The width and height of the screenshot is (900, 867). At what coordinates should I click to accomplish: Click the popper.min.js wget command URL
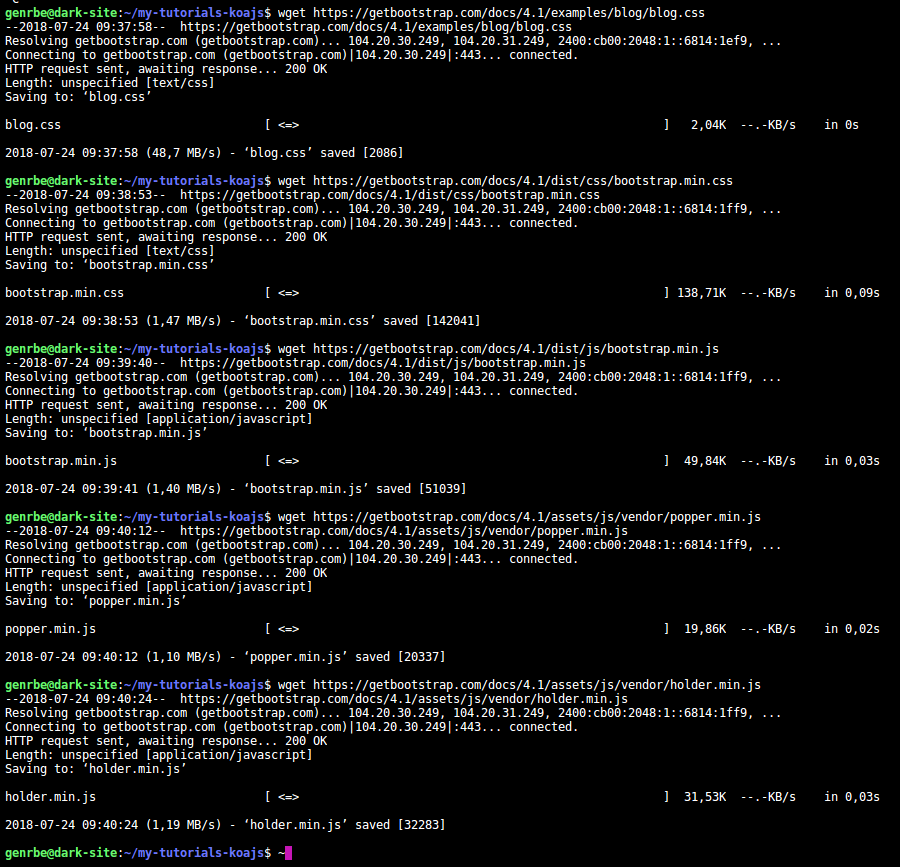[x=537, y=517]
